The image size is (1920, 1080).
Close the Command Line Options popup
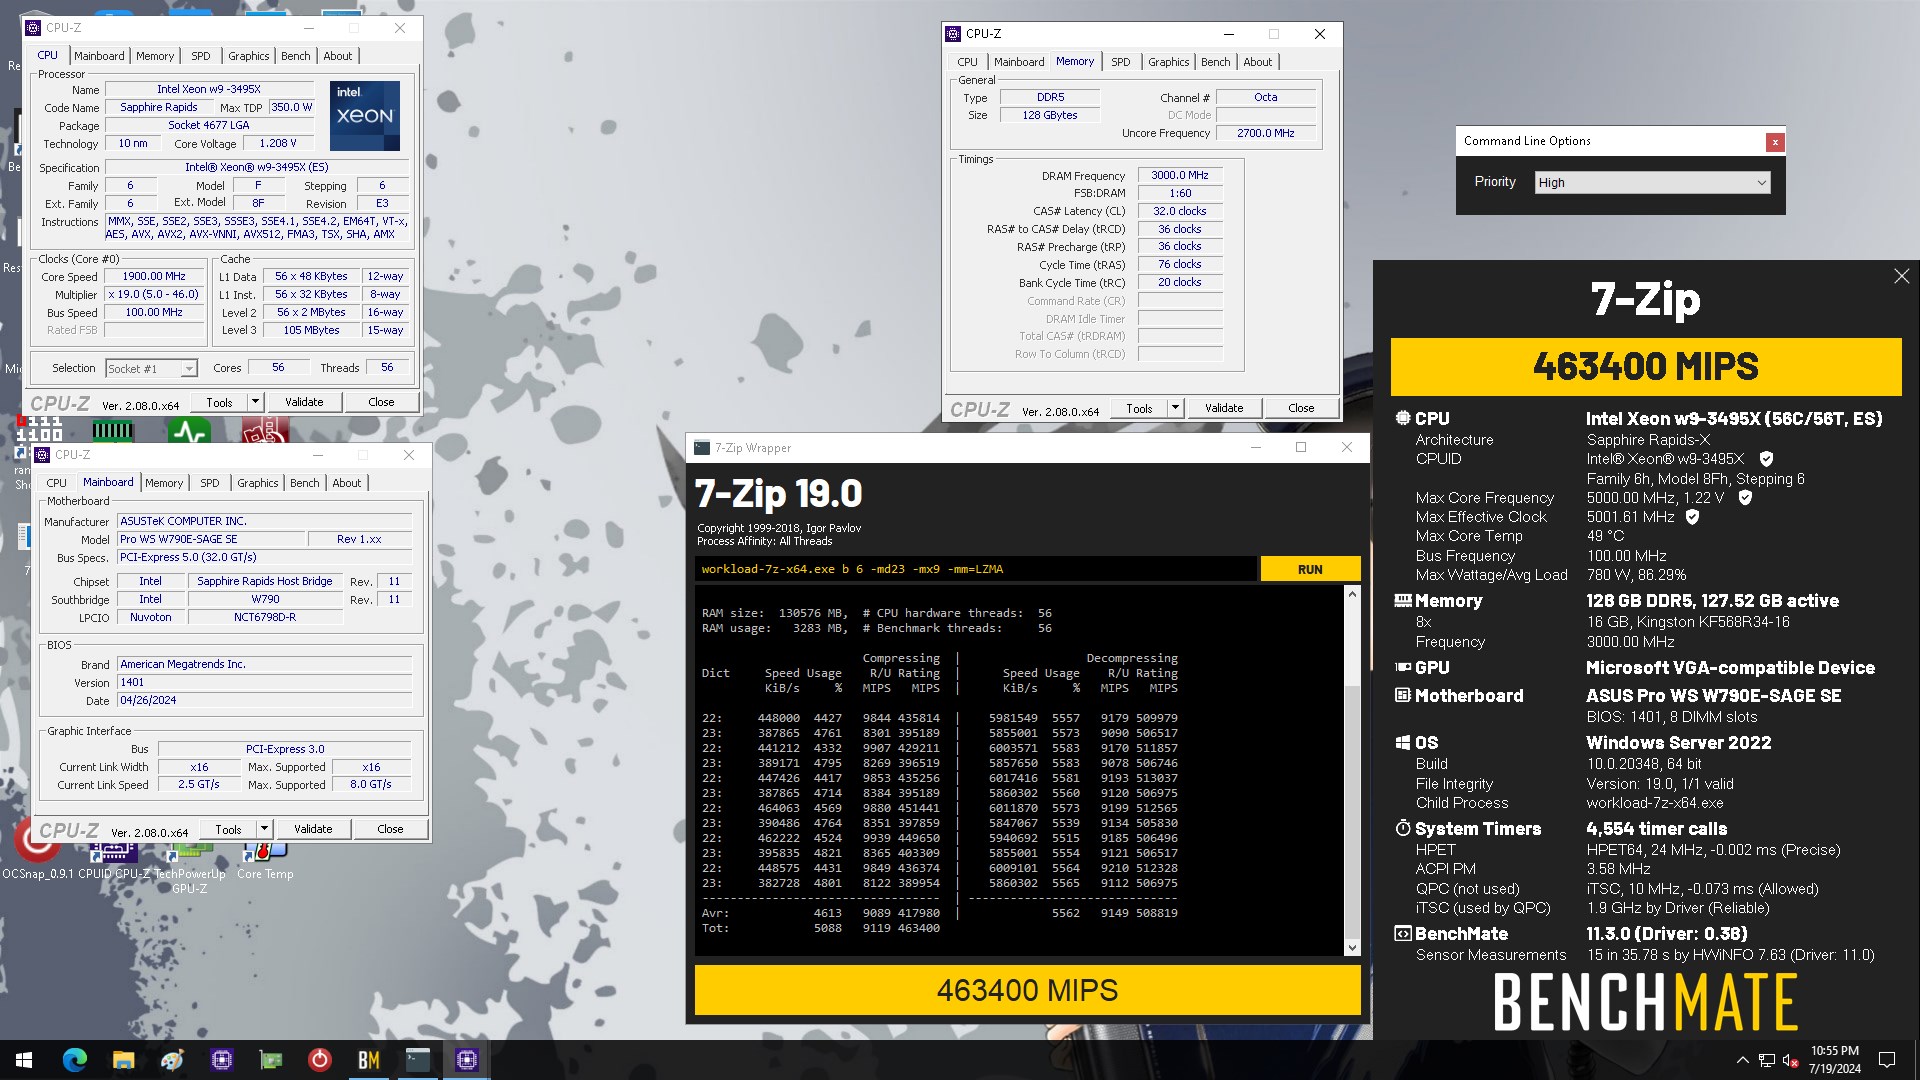tap(1775, 142)
